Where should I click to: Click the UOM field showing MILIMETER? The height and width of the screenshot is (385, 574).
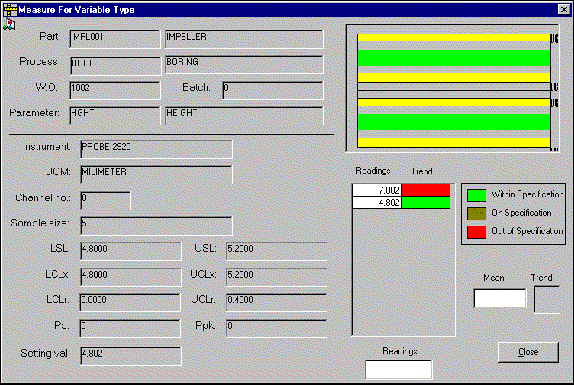point(156,175)
